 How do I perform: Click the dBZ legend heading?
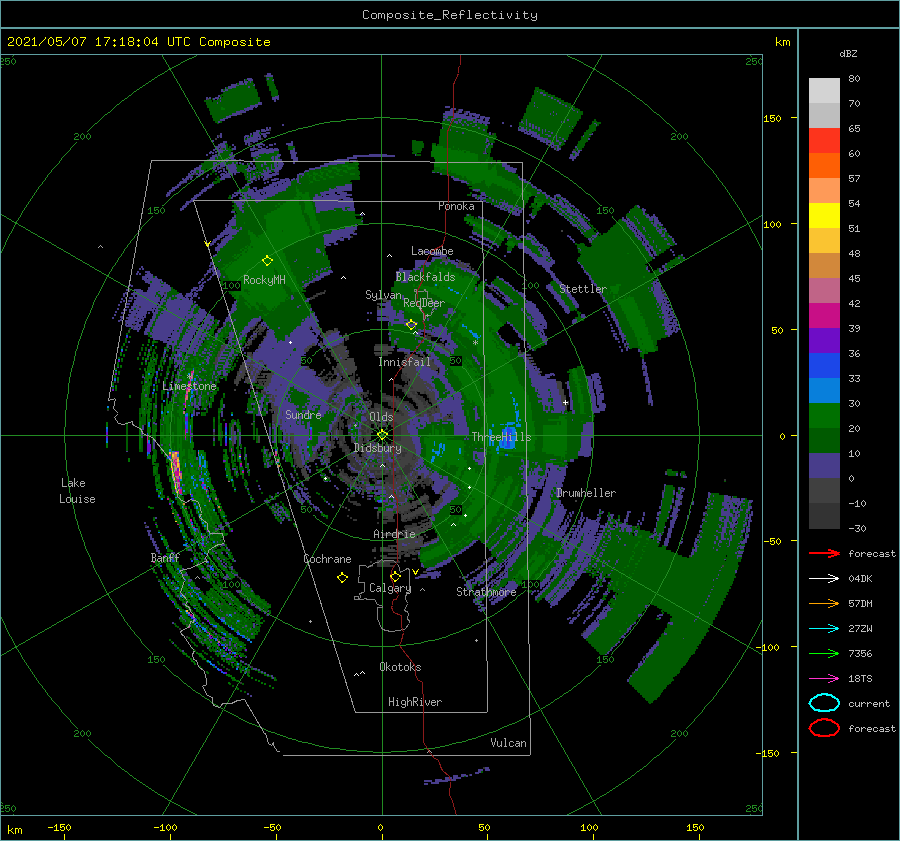point(848,53)
